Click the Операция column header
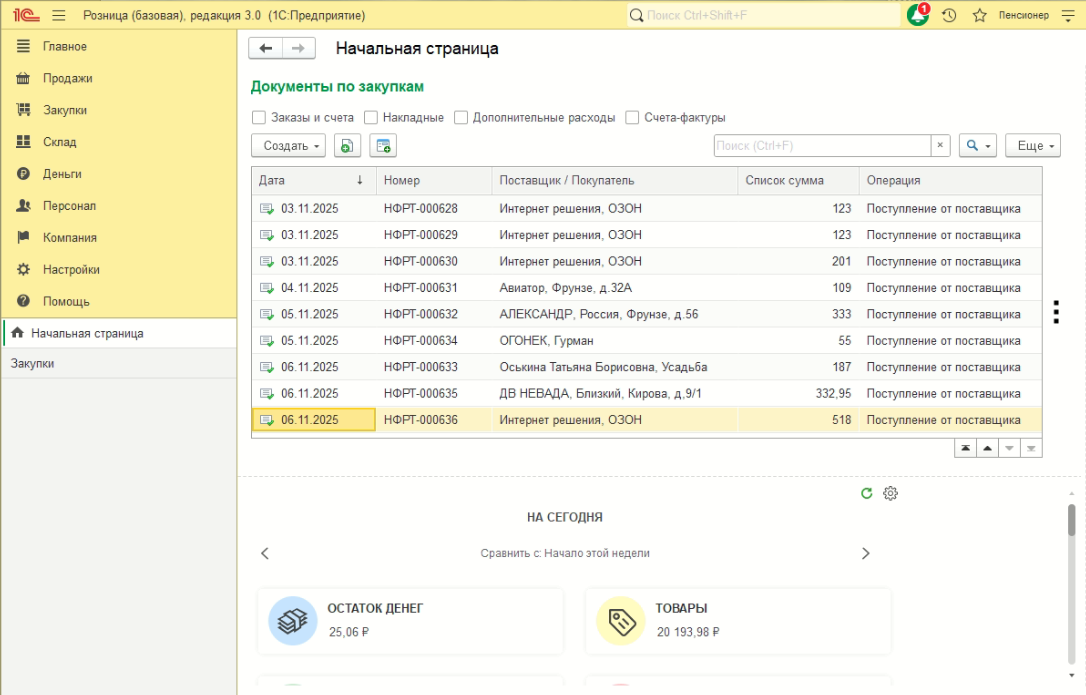1086x695 pixels. 950,180
